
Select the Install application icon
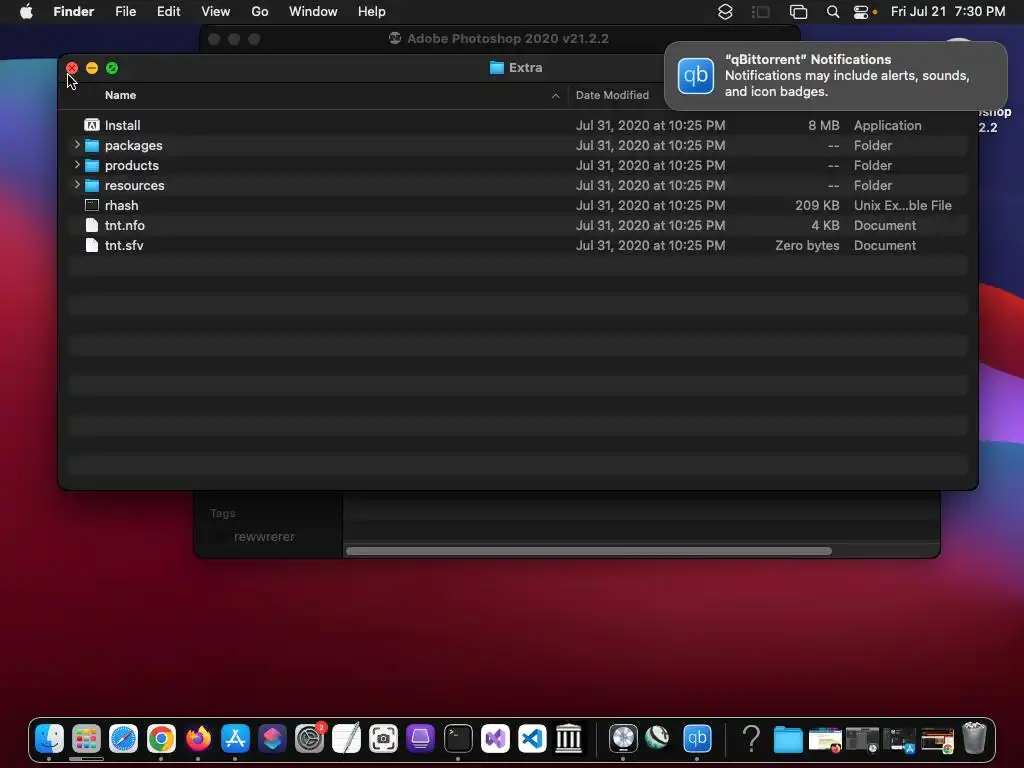92,125
